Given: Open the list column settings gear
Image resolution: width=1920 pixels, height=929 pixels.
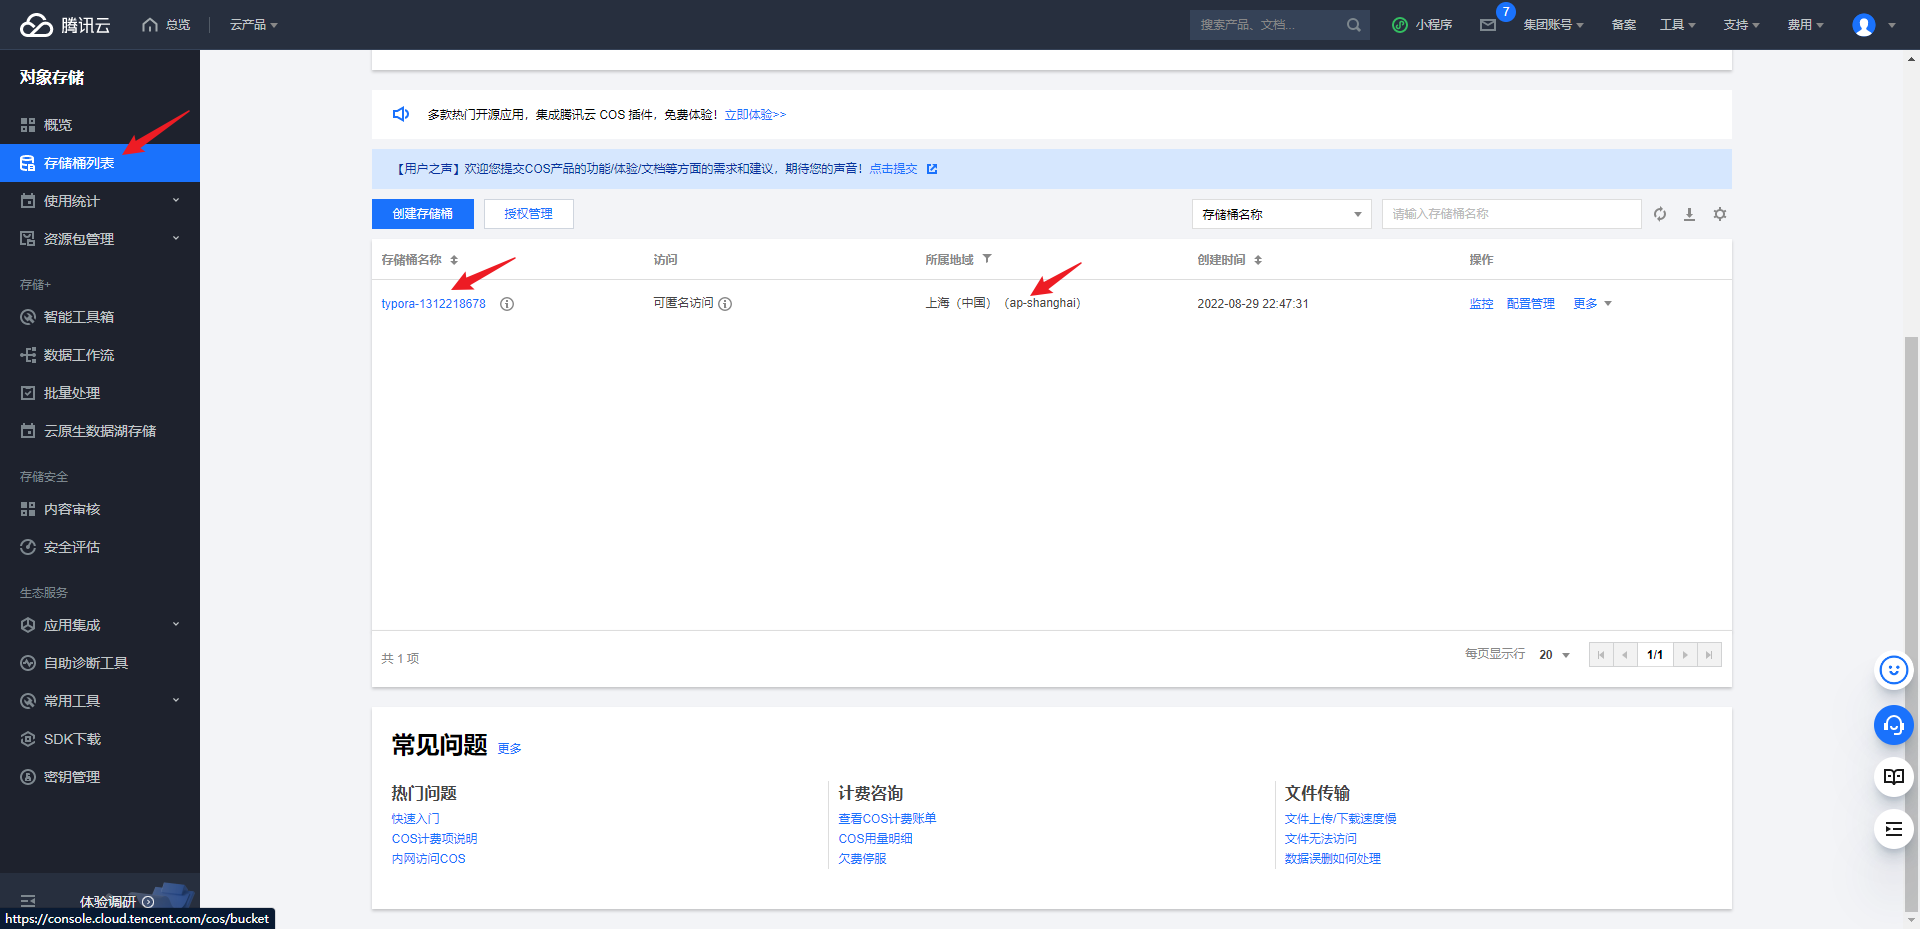Looking at the screenshot, I should pos(1720,214).
